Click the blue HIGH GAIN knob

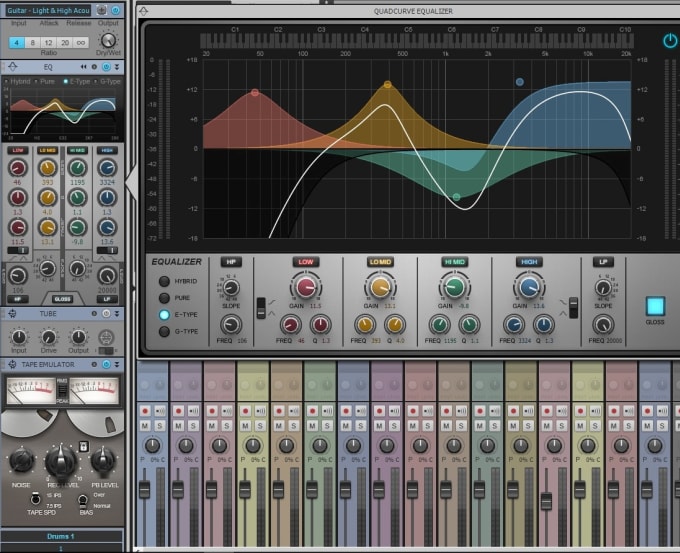pos(529,287)
